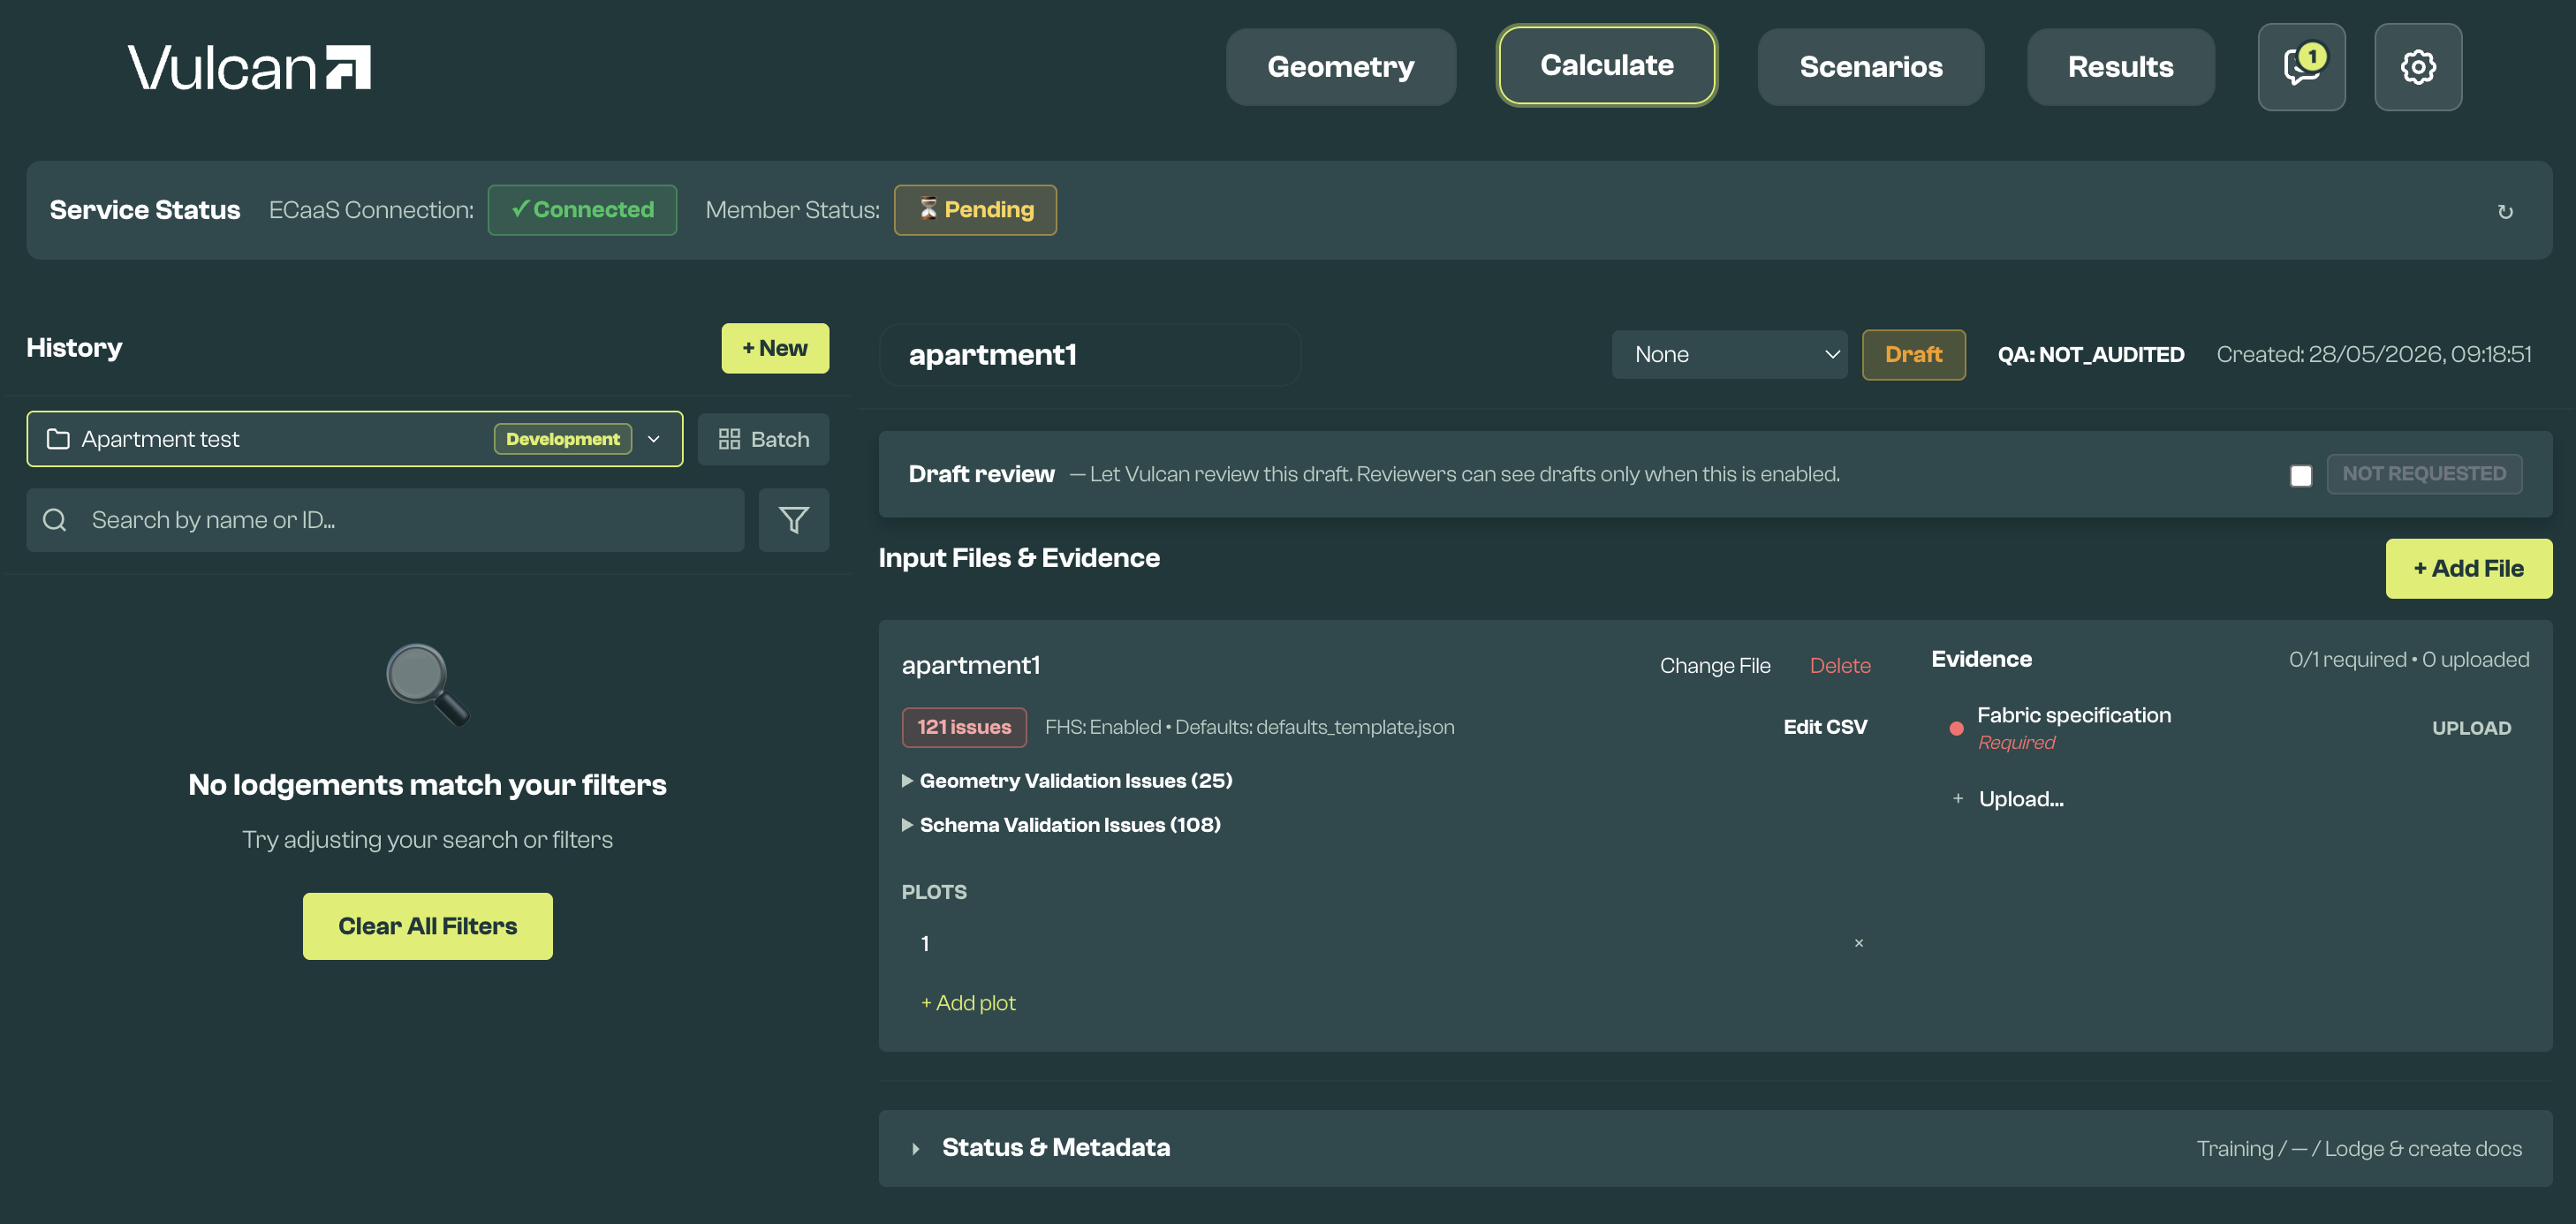Click the plus icon beside Upload...
Viewport: 2576px width, 1224px height.
pyautogui.click(x=1958, y=798)
